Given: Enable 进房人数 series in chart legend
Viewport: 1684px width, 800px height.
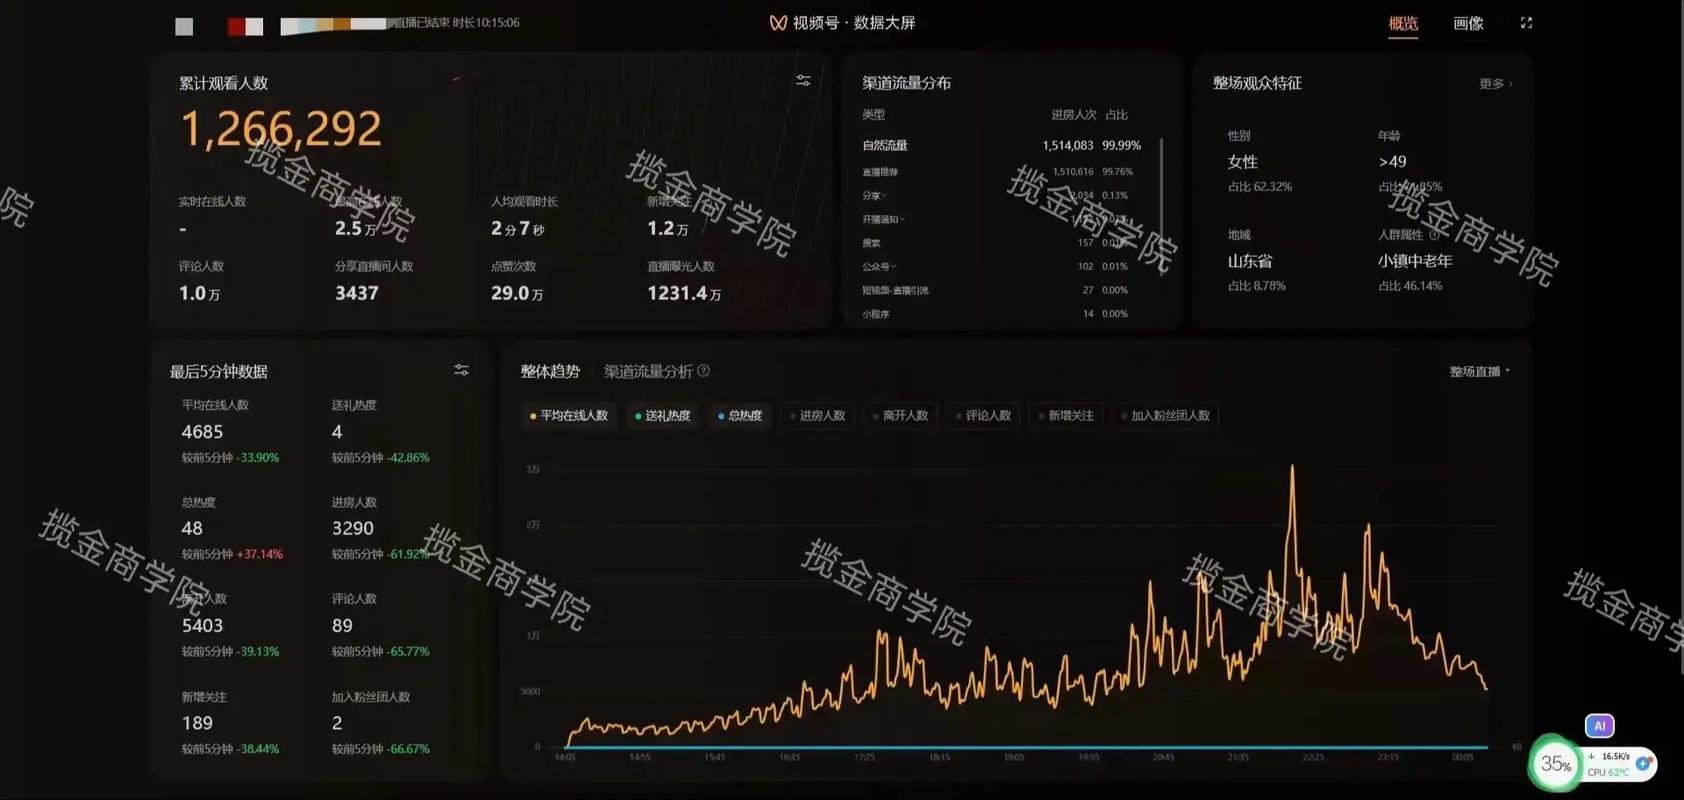Looking at the screenshot, I should pos(817,416).
